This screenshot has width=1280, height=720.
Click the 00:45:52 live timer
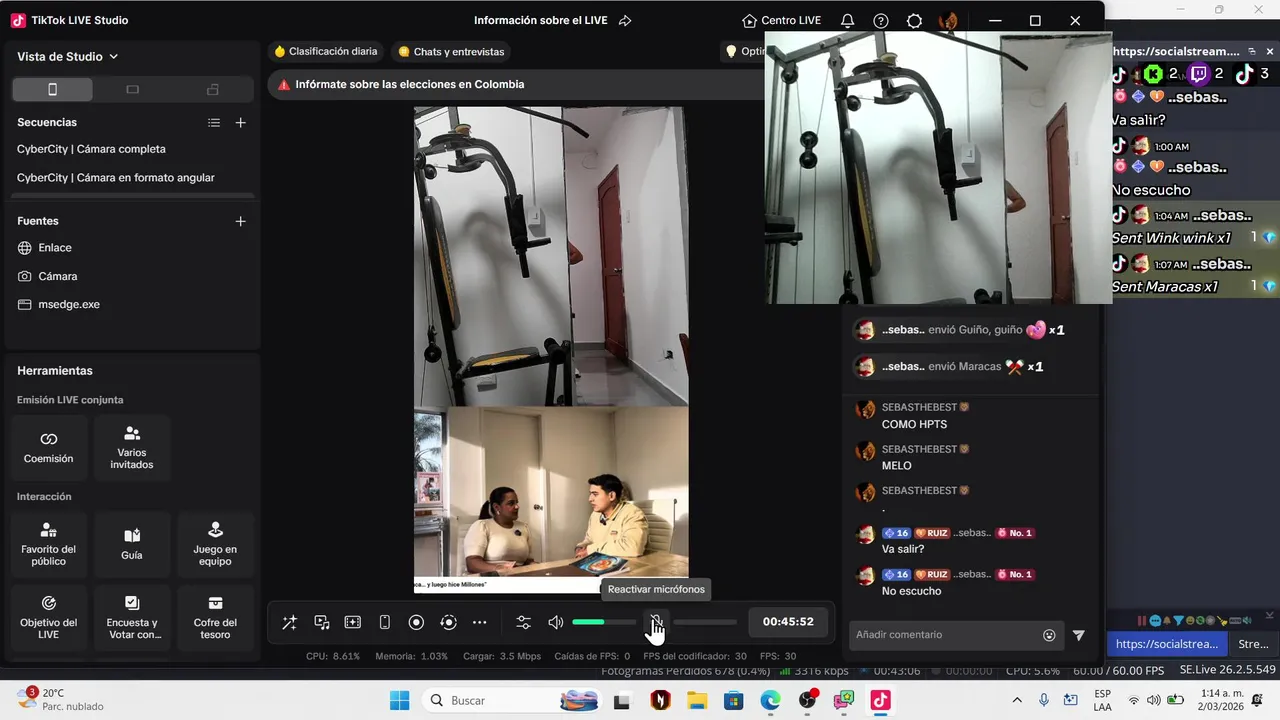point(788,622)
